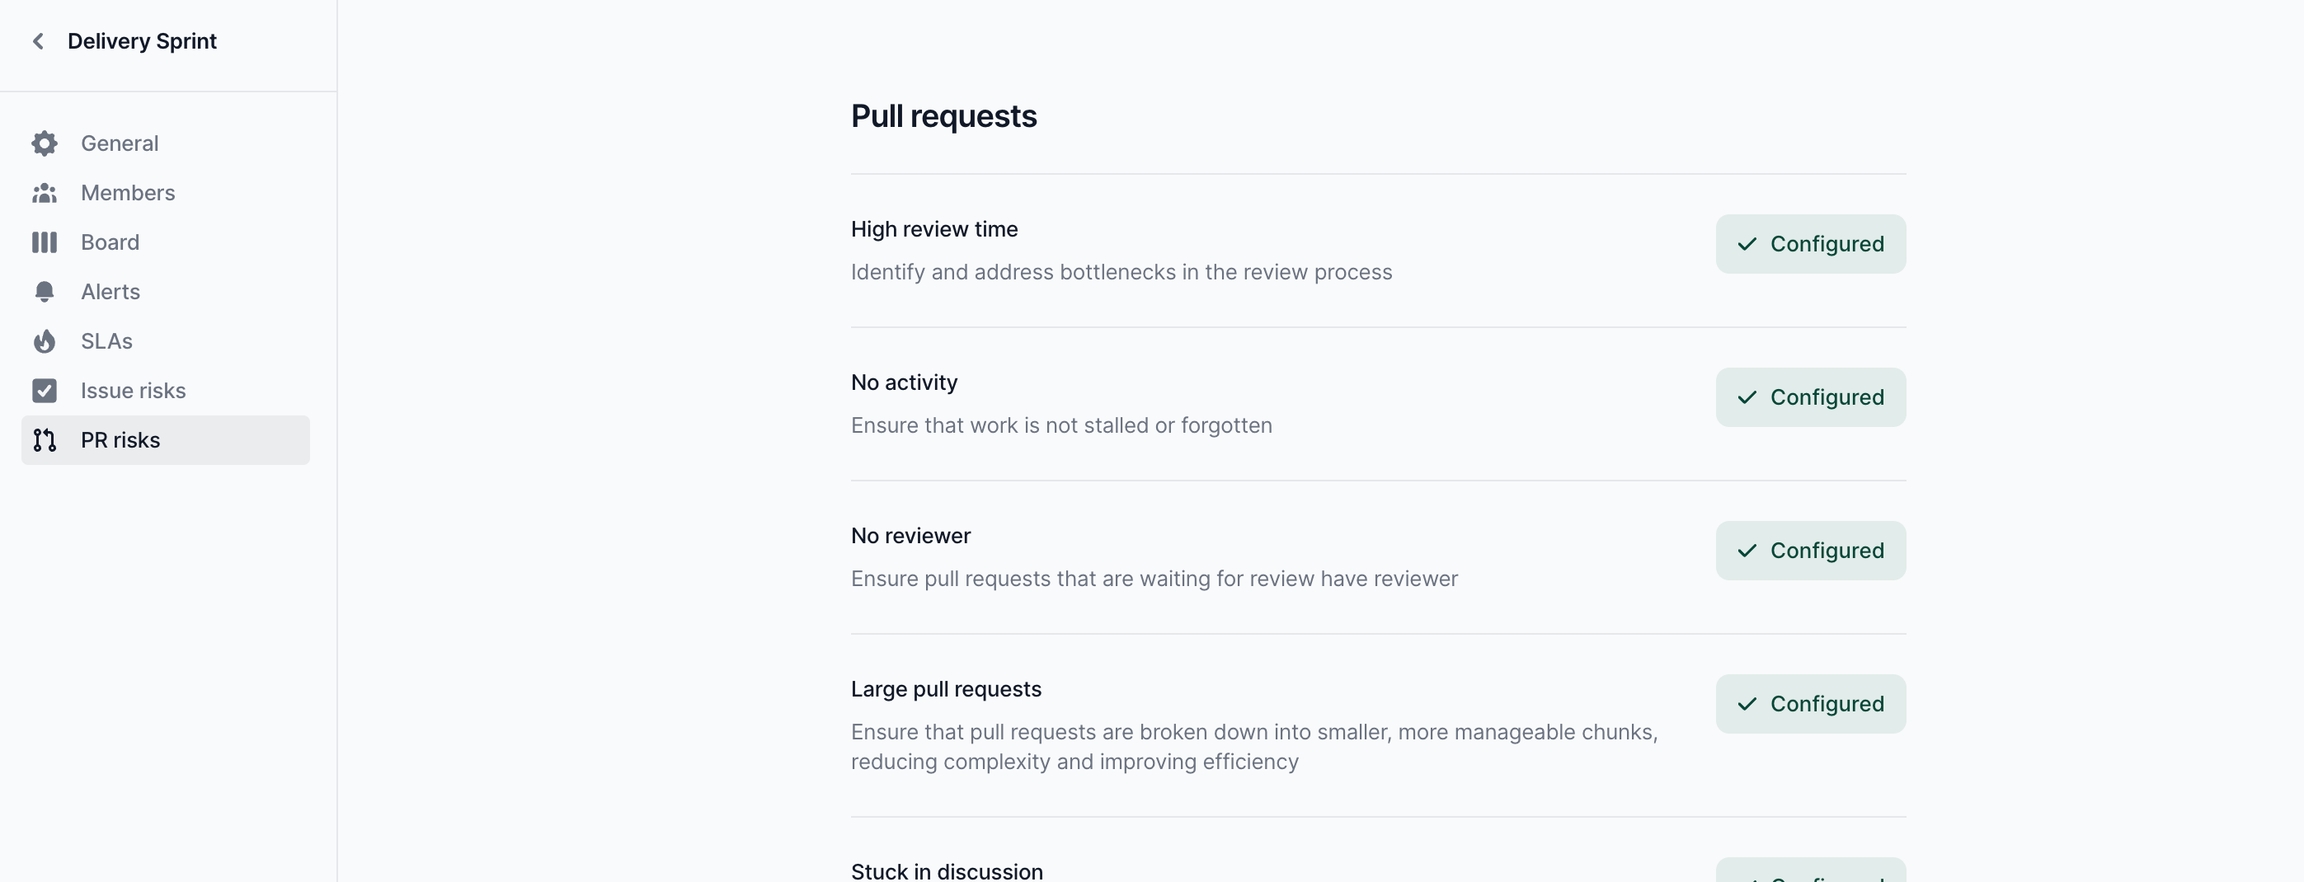Click the SLAs flame icon
The image size is (2304, 882).
(44, 341)
